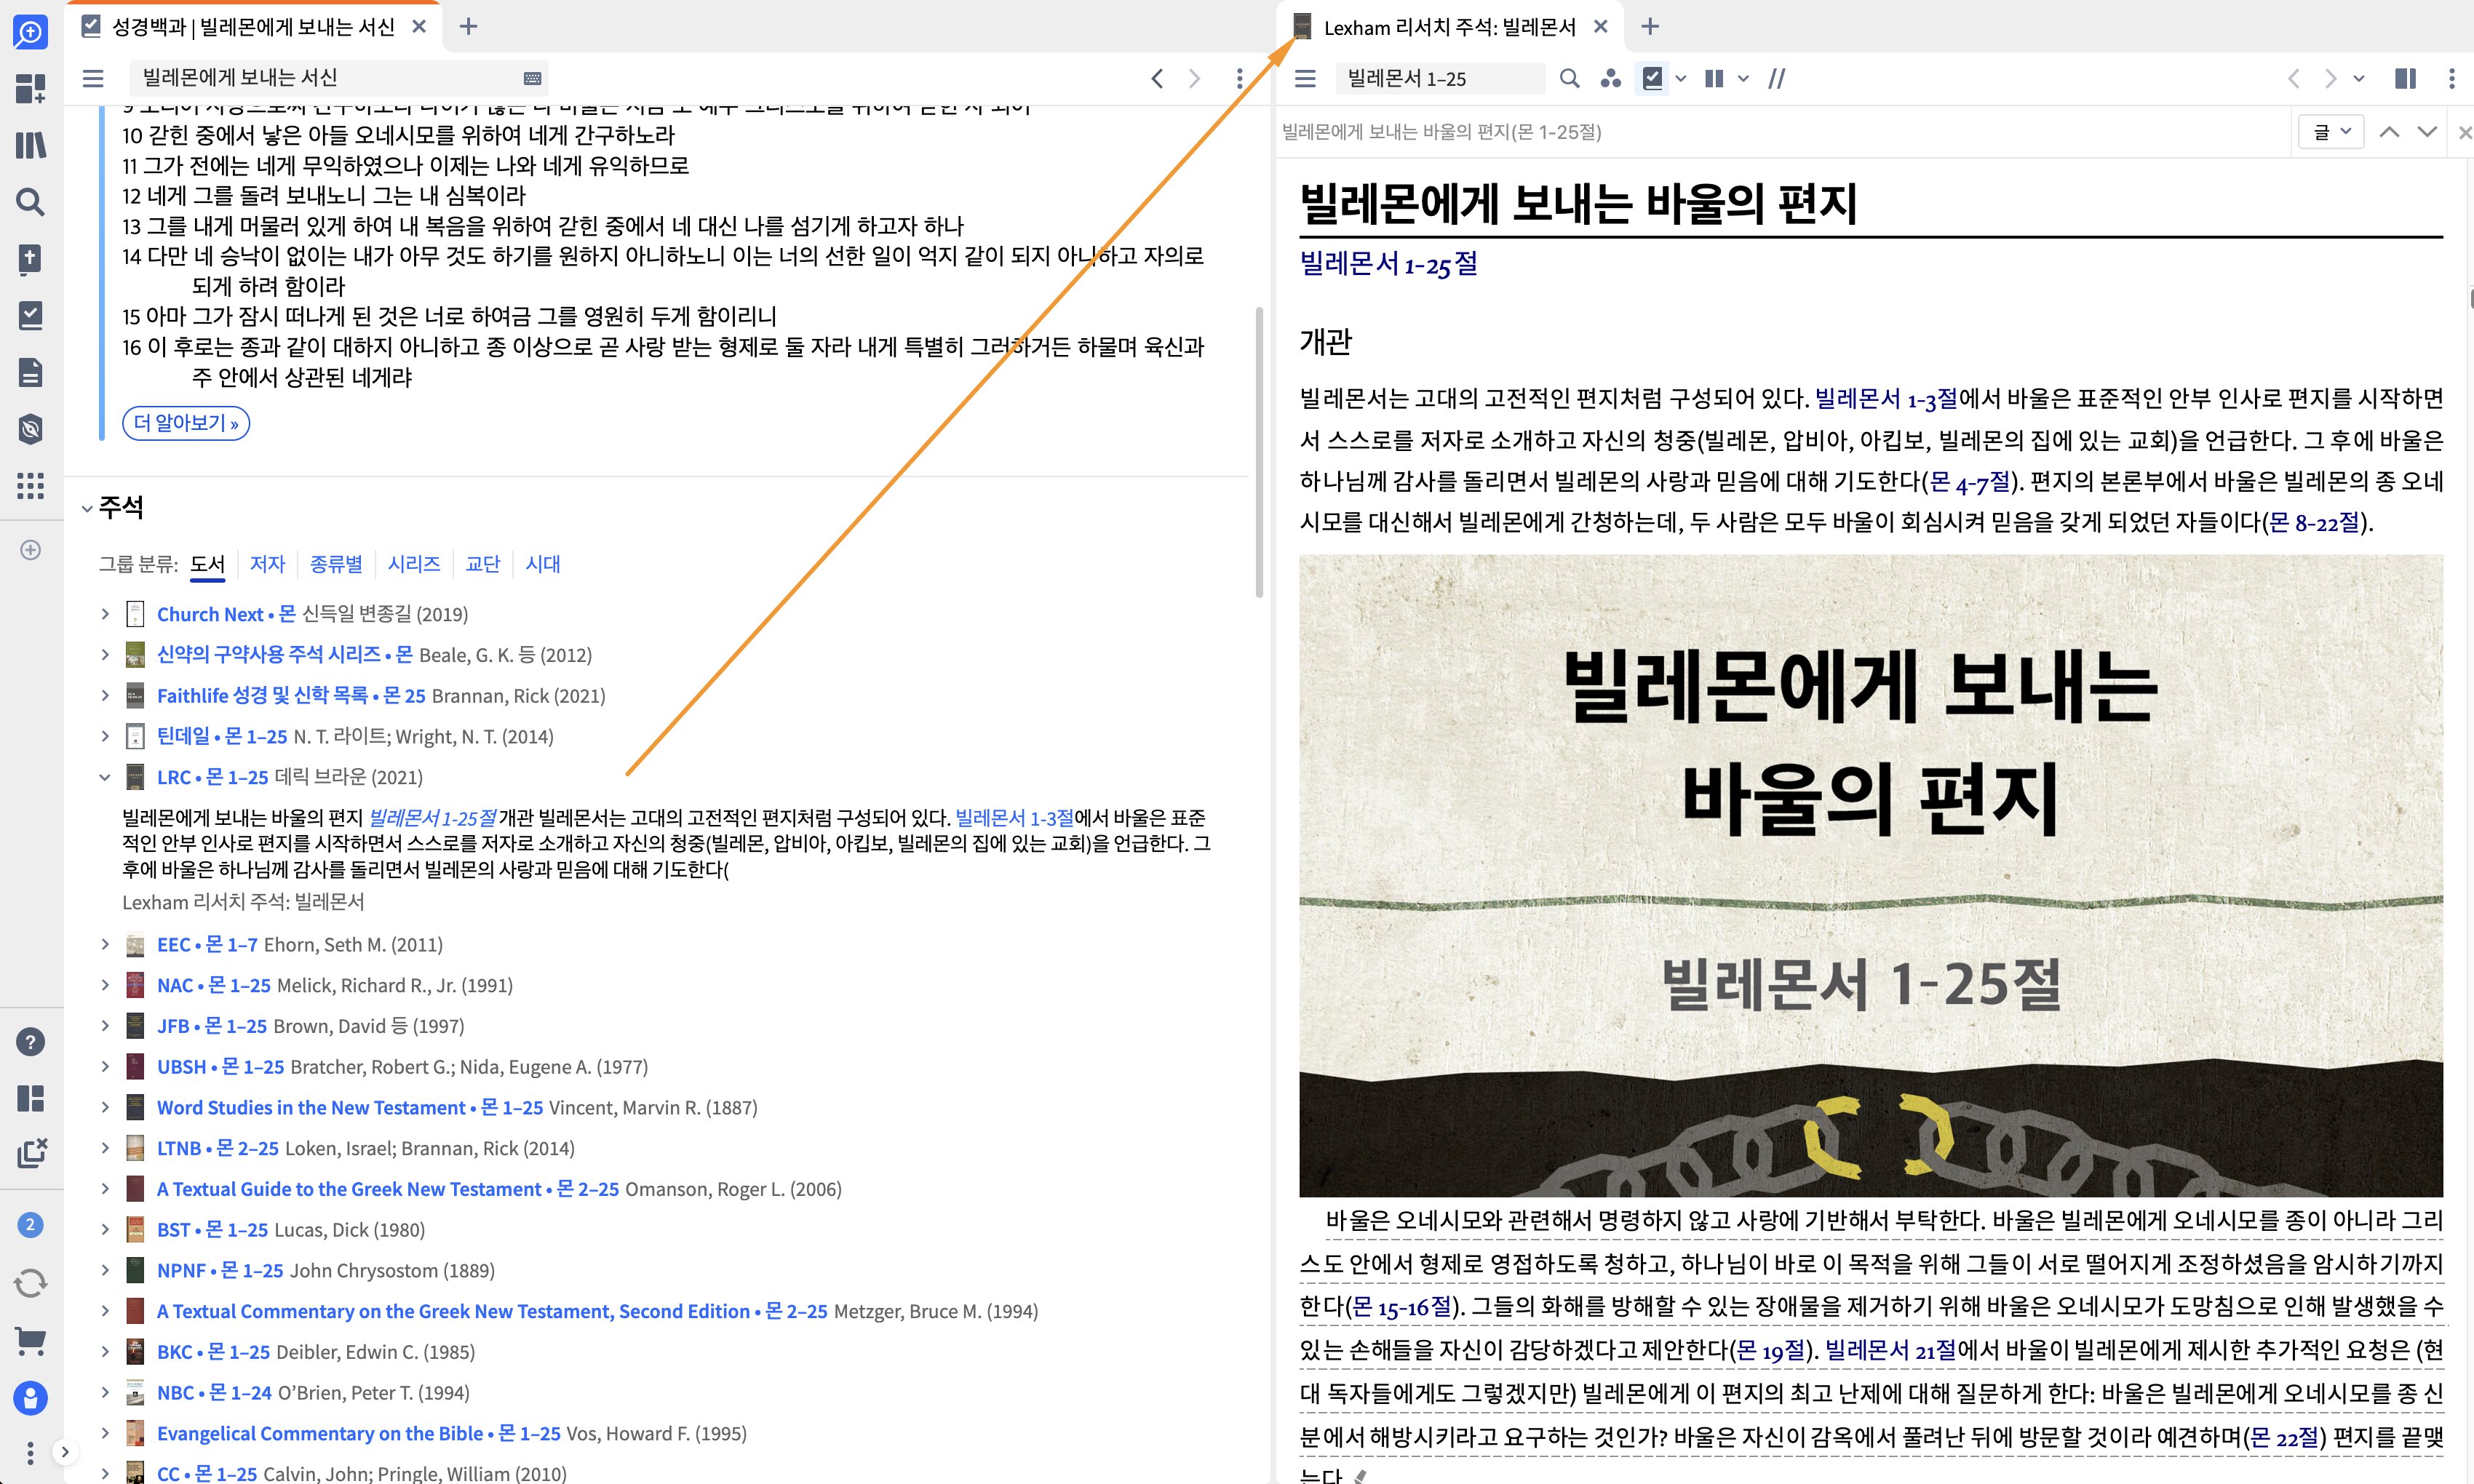
Task: Click the Factbook panel vertical scrollbar
Action: tap(1259, 452)
